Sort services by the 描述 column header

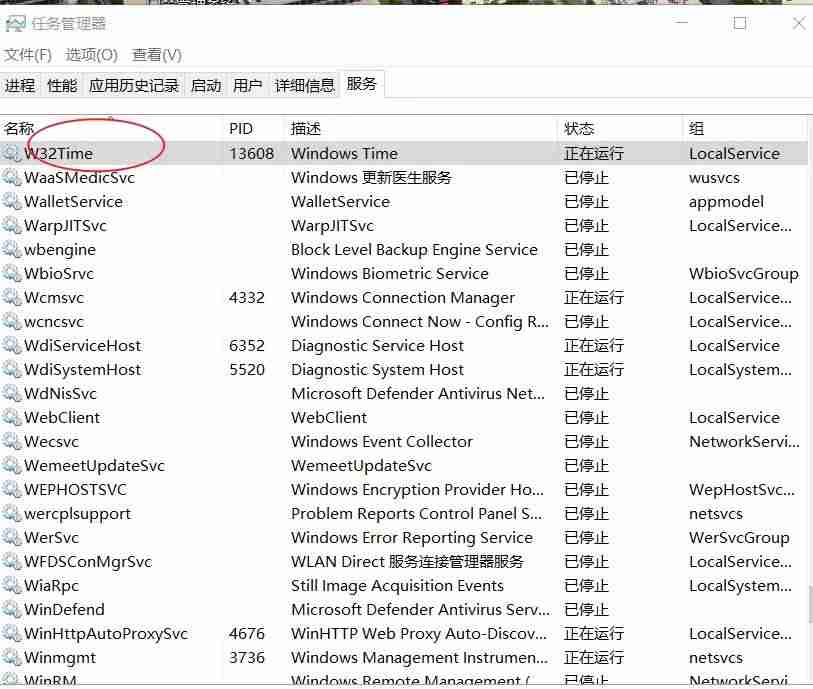point(422,128)
